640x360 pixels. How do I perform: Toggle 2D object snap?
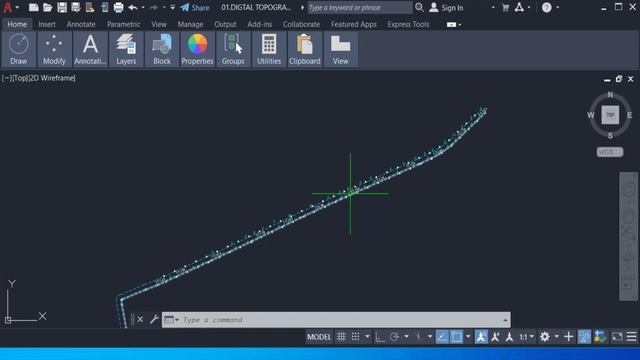pos(456,337)
